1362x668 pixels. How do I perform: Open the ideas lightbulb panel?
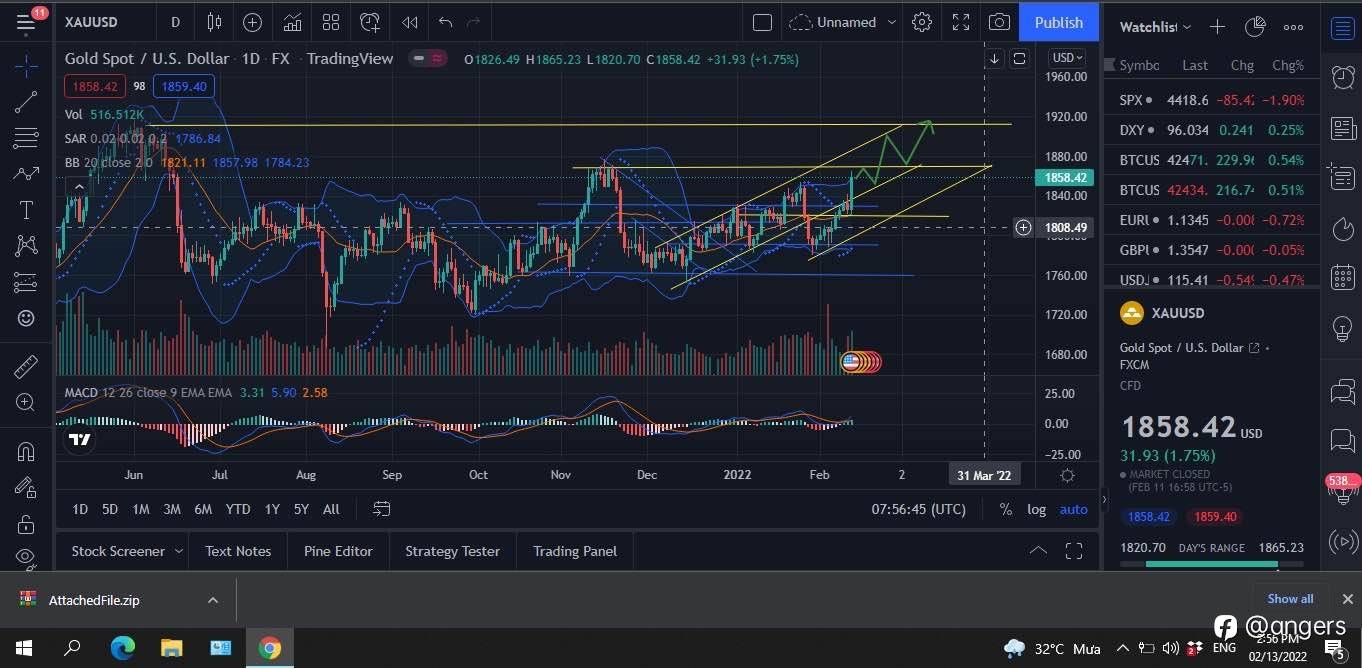1342,328
